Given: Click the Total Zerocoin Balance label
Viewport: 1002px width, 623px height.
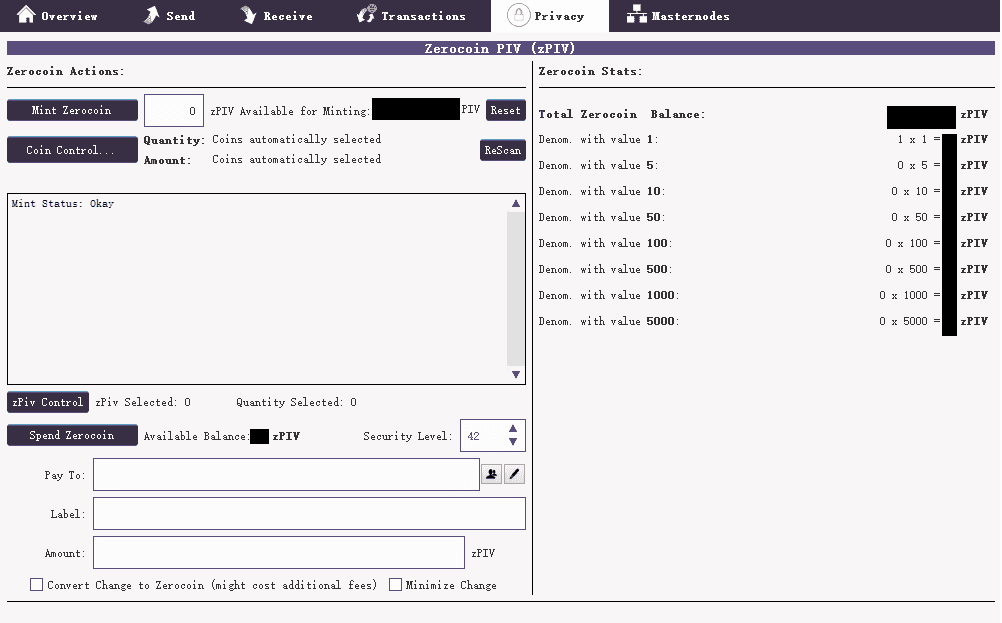Looking at the screenshot, I should pyautogui.click(x=622, y=114).
